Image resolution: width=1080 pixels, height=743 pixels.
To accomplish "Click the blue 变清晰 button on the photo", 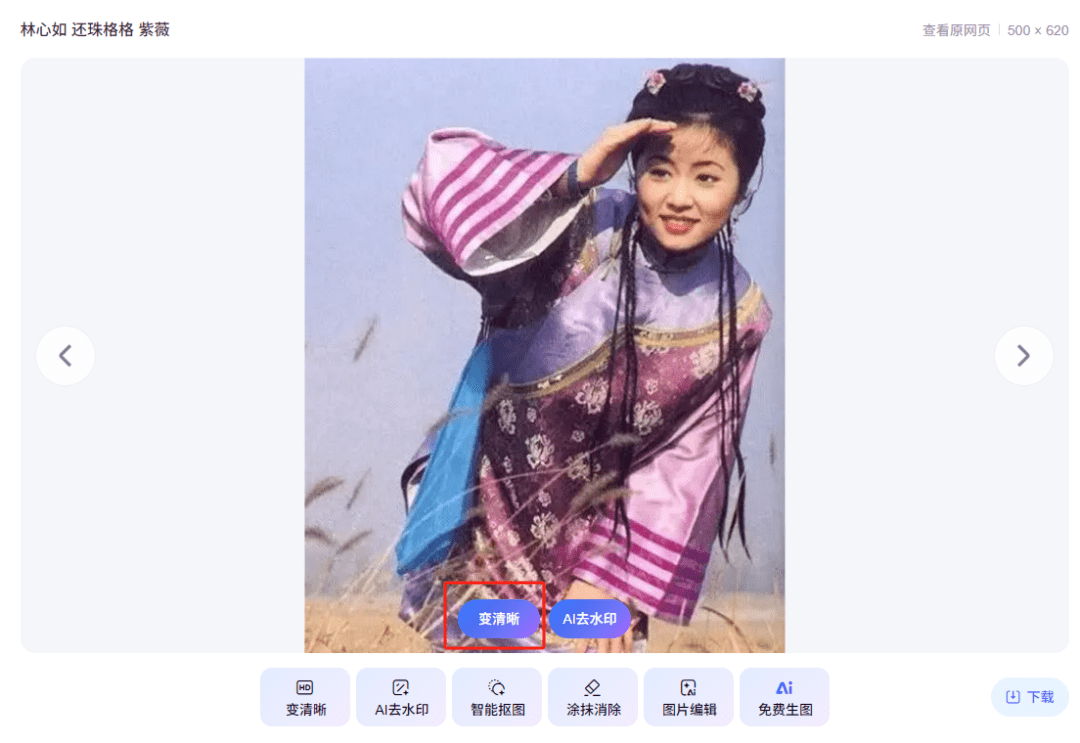I will 499,619.
